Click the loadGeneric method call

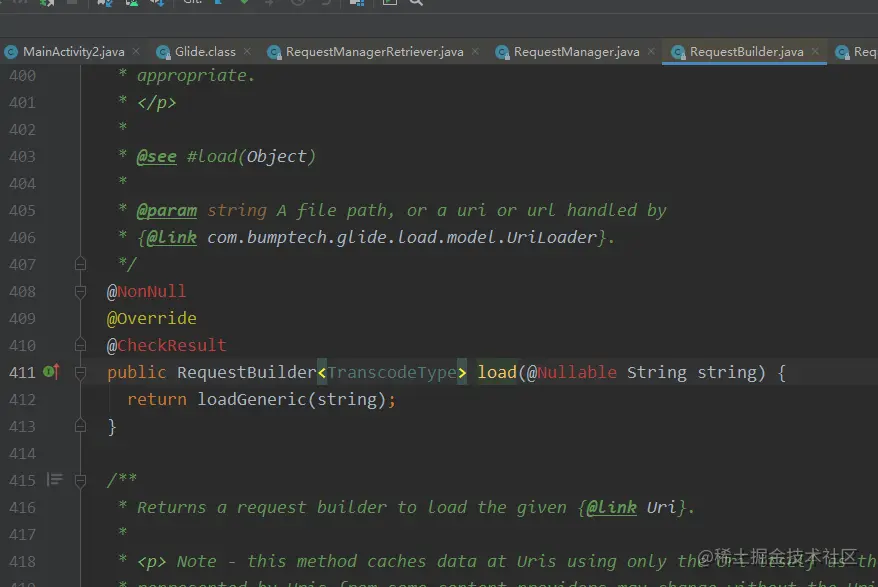(252, 399)
